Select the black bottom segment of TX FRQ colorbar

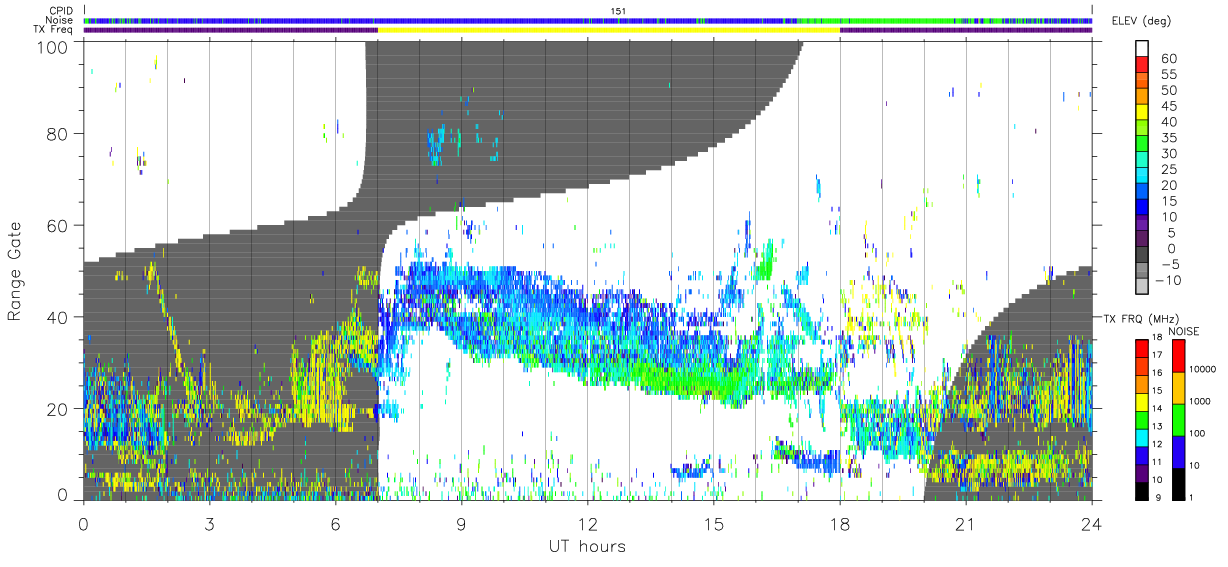tap(1143, 491)
